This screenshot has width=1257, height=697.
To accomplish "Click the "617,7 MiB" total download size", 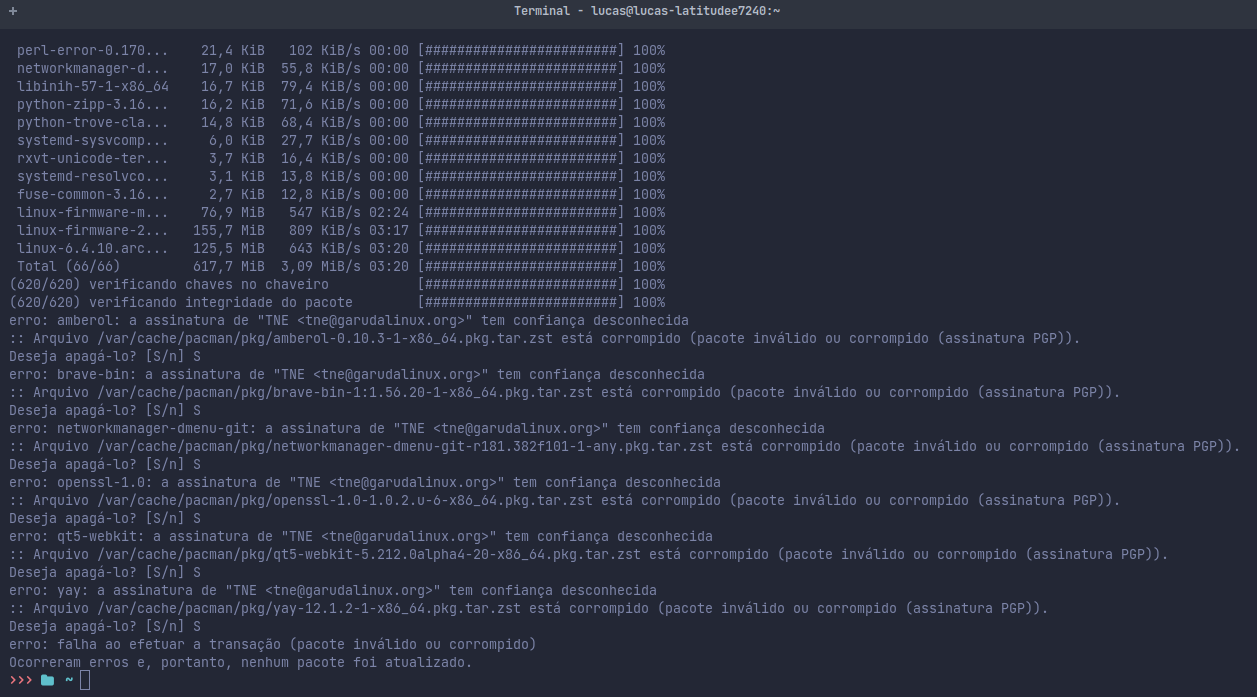I will click(228, 266).
